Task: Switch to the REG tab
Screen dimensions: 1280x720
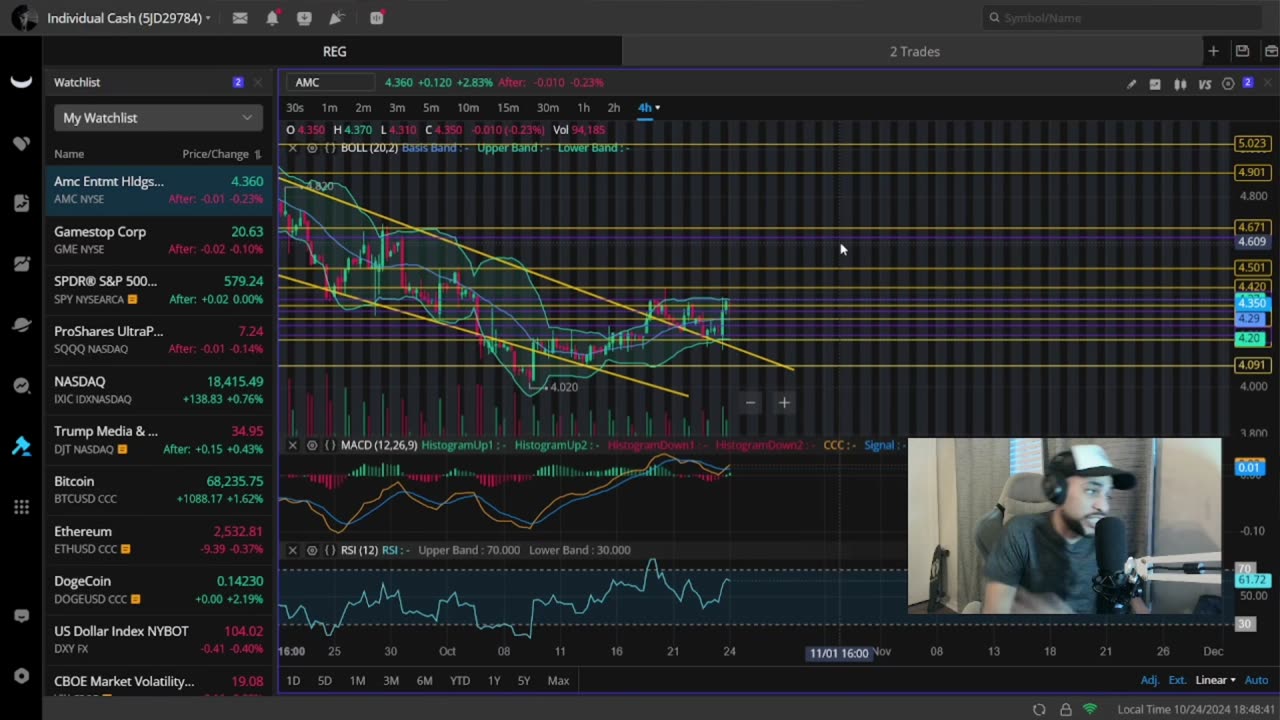Action: (x=334, y=51)
